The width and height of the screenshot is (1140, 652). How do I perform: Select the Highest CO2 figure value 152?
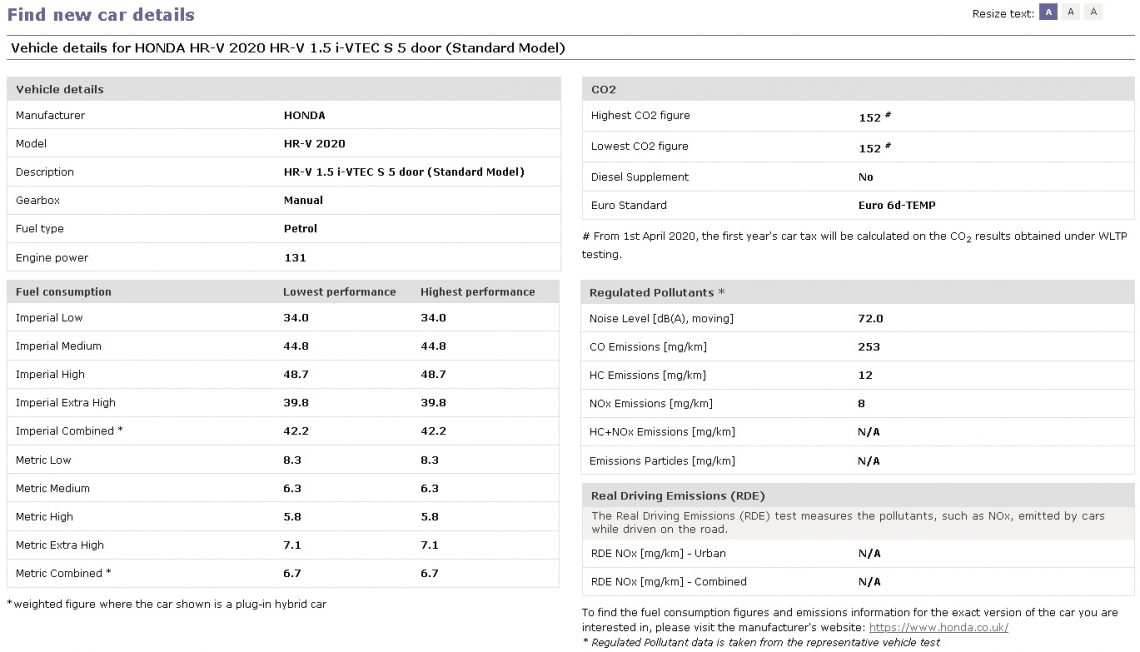click(x=870, y=117)
